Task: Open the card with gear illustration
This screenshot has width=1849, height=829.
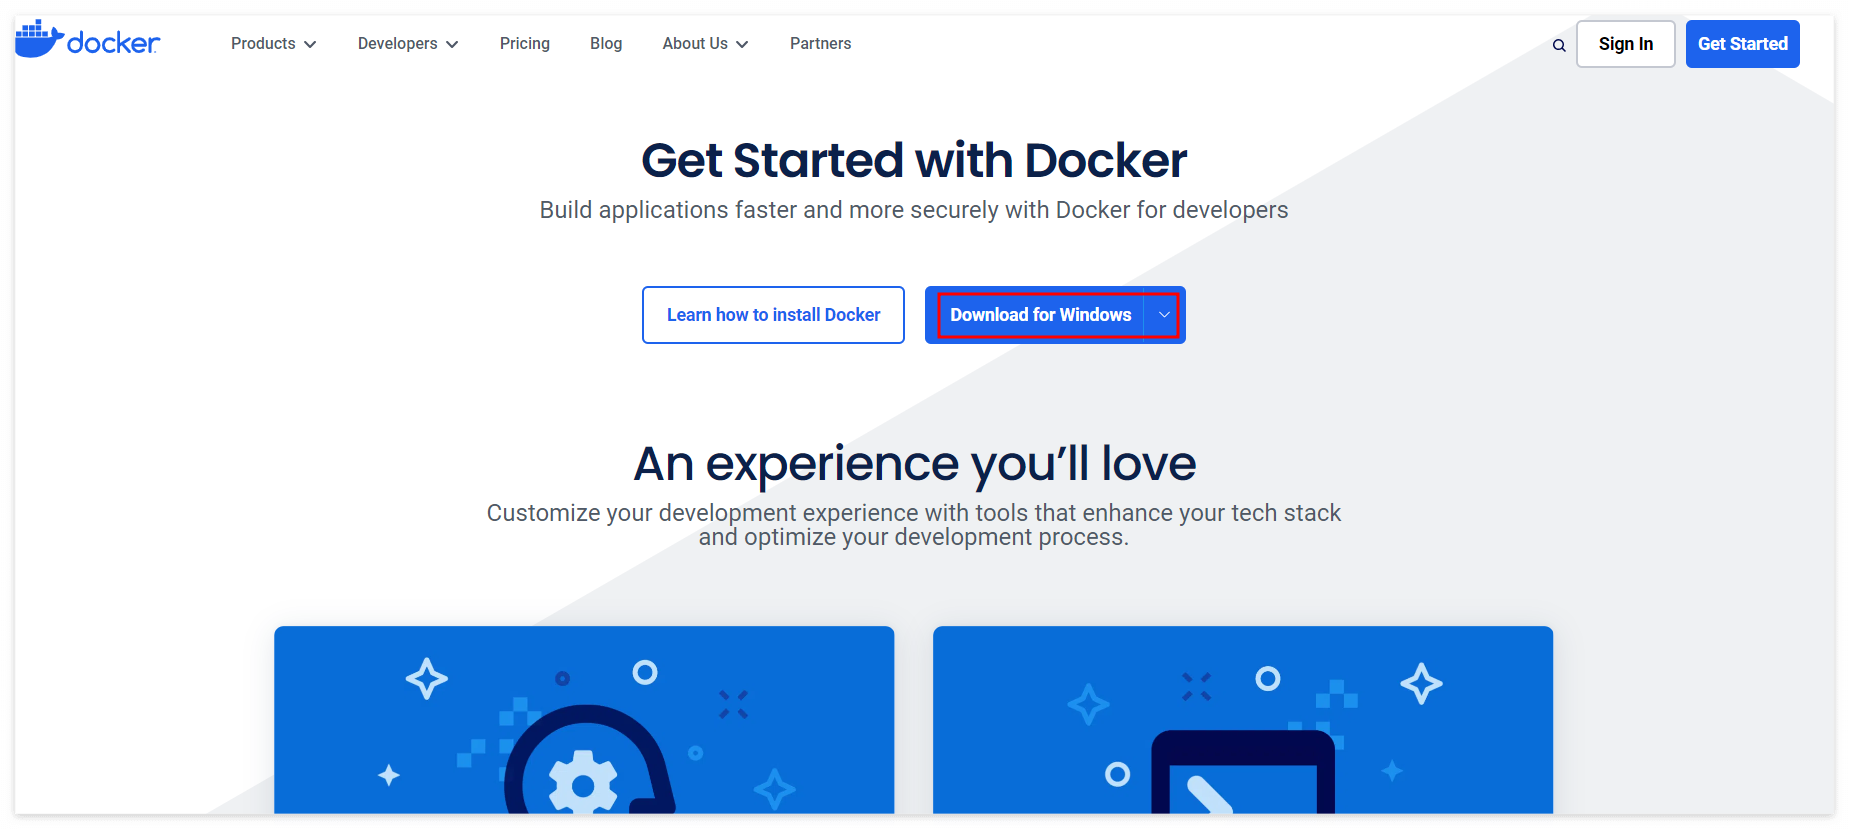Action: (x=584, y=720)
